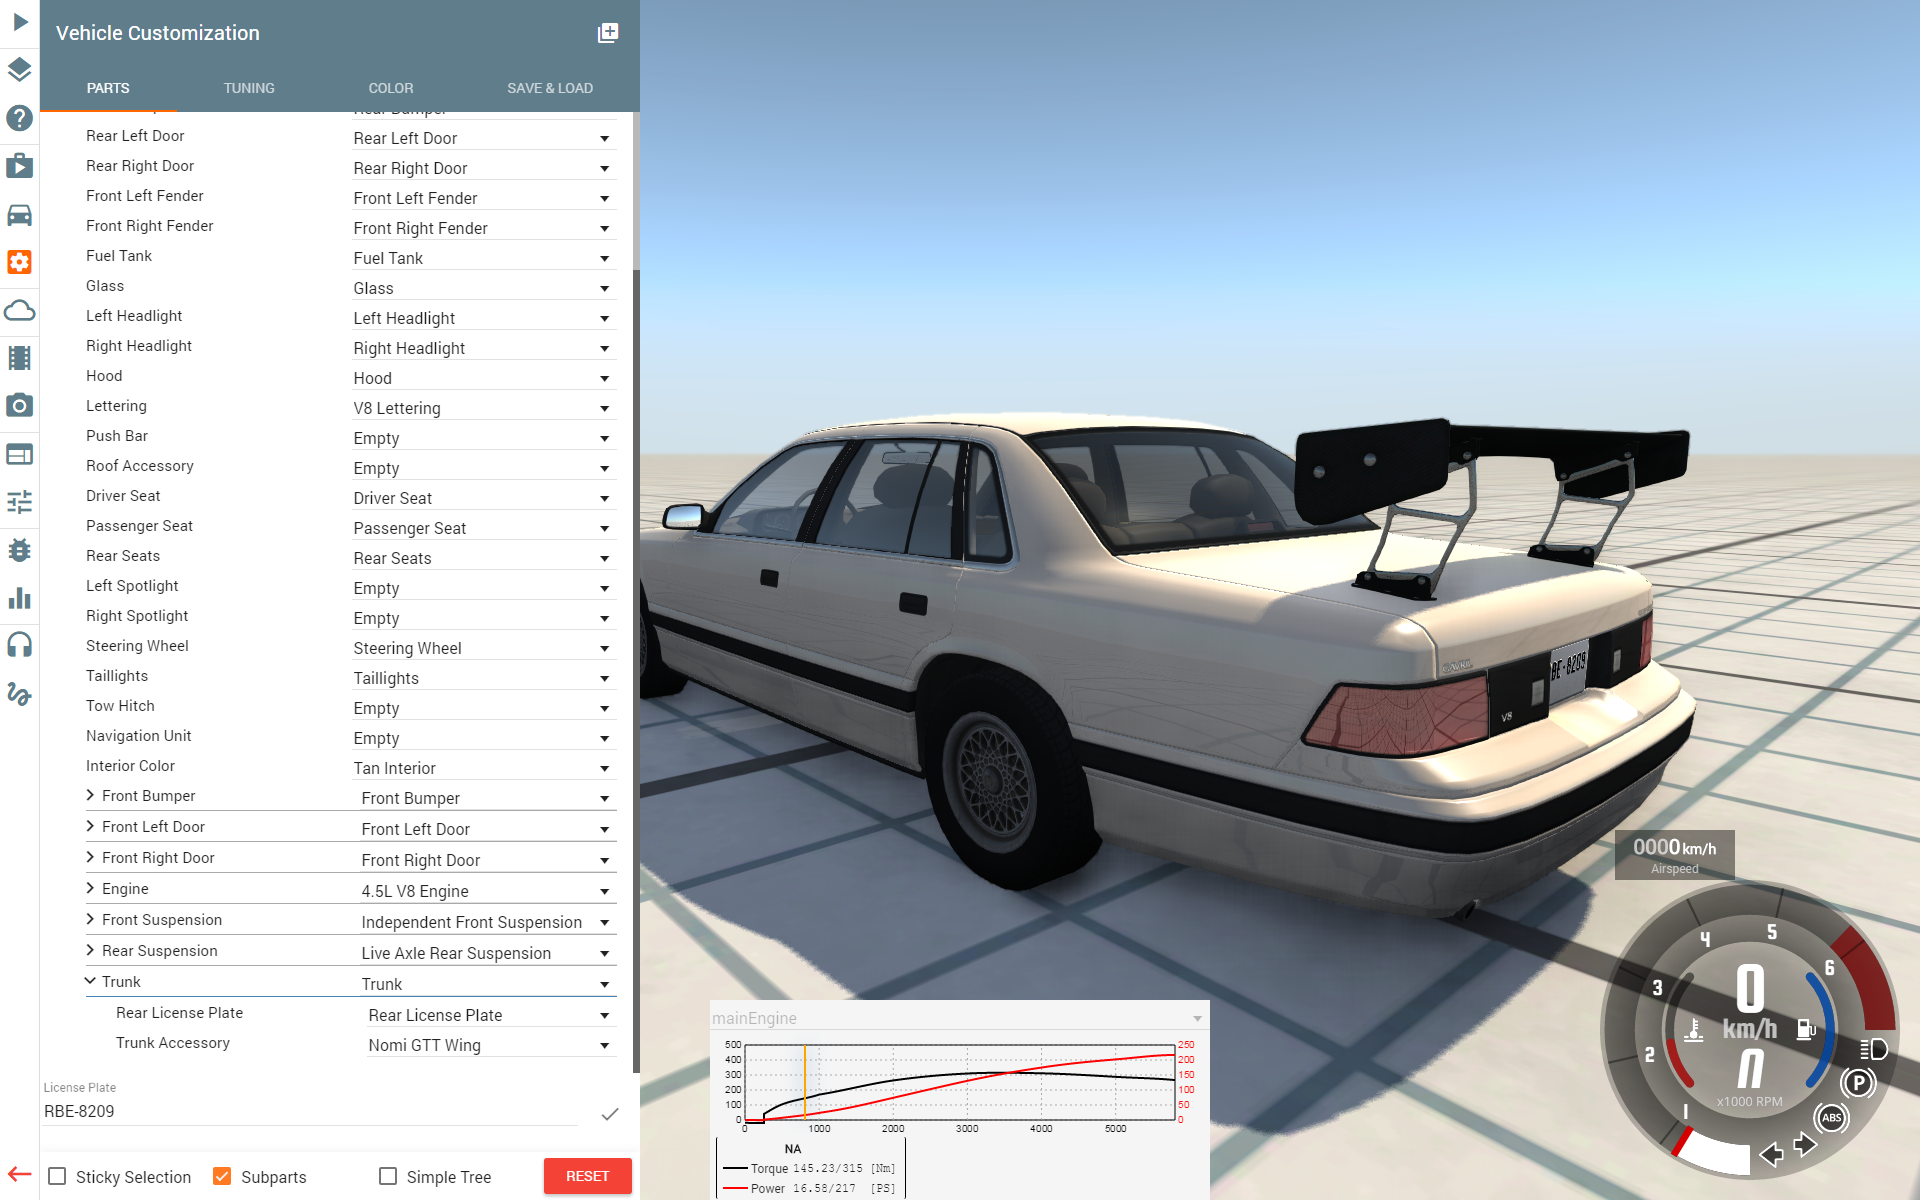1920x1200 pixels.
Task: Open the Steering Wheel dropdown
Action: pos(483,648)
